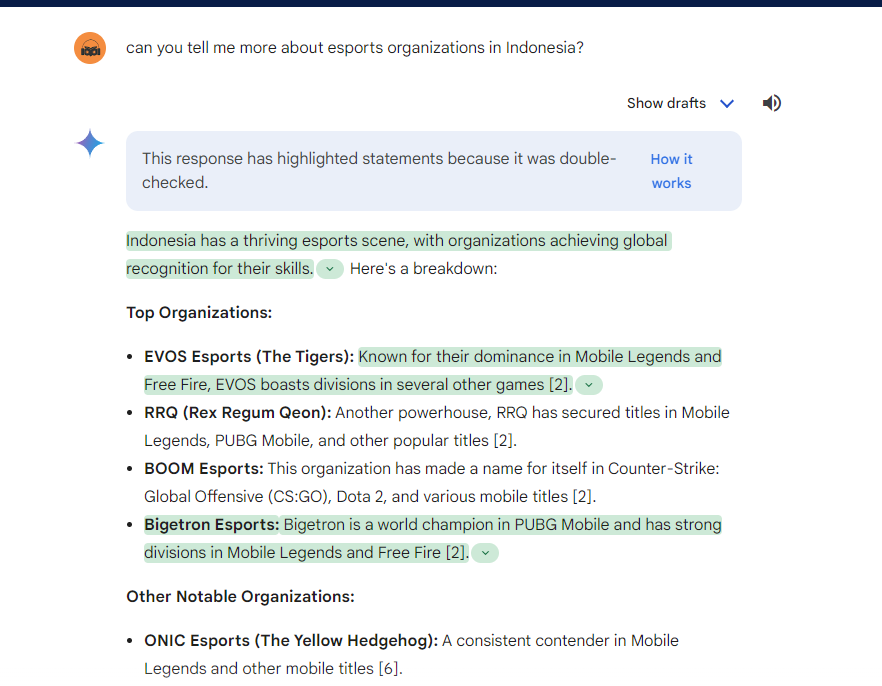882x686 pixels.
Task: Click the user prompt about esports organizations
Action: click(x=355, y=48)
